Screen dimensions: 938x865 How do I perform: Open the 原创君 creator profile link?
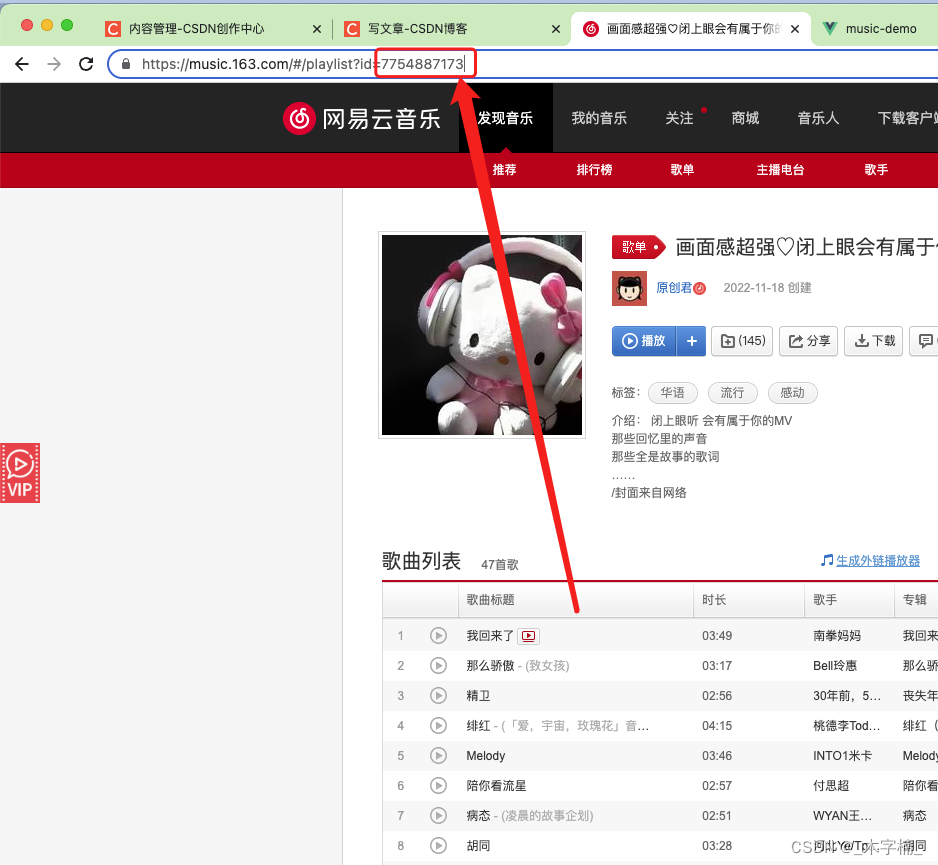pyautogui.click(x=674, y=288)
